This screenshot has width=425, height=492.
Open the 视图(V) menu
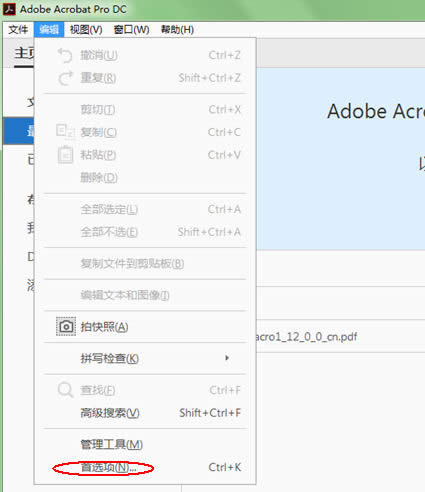tap(86, 30)
